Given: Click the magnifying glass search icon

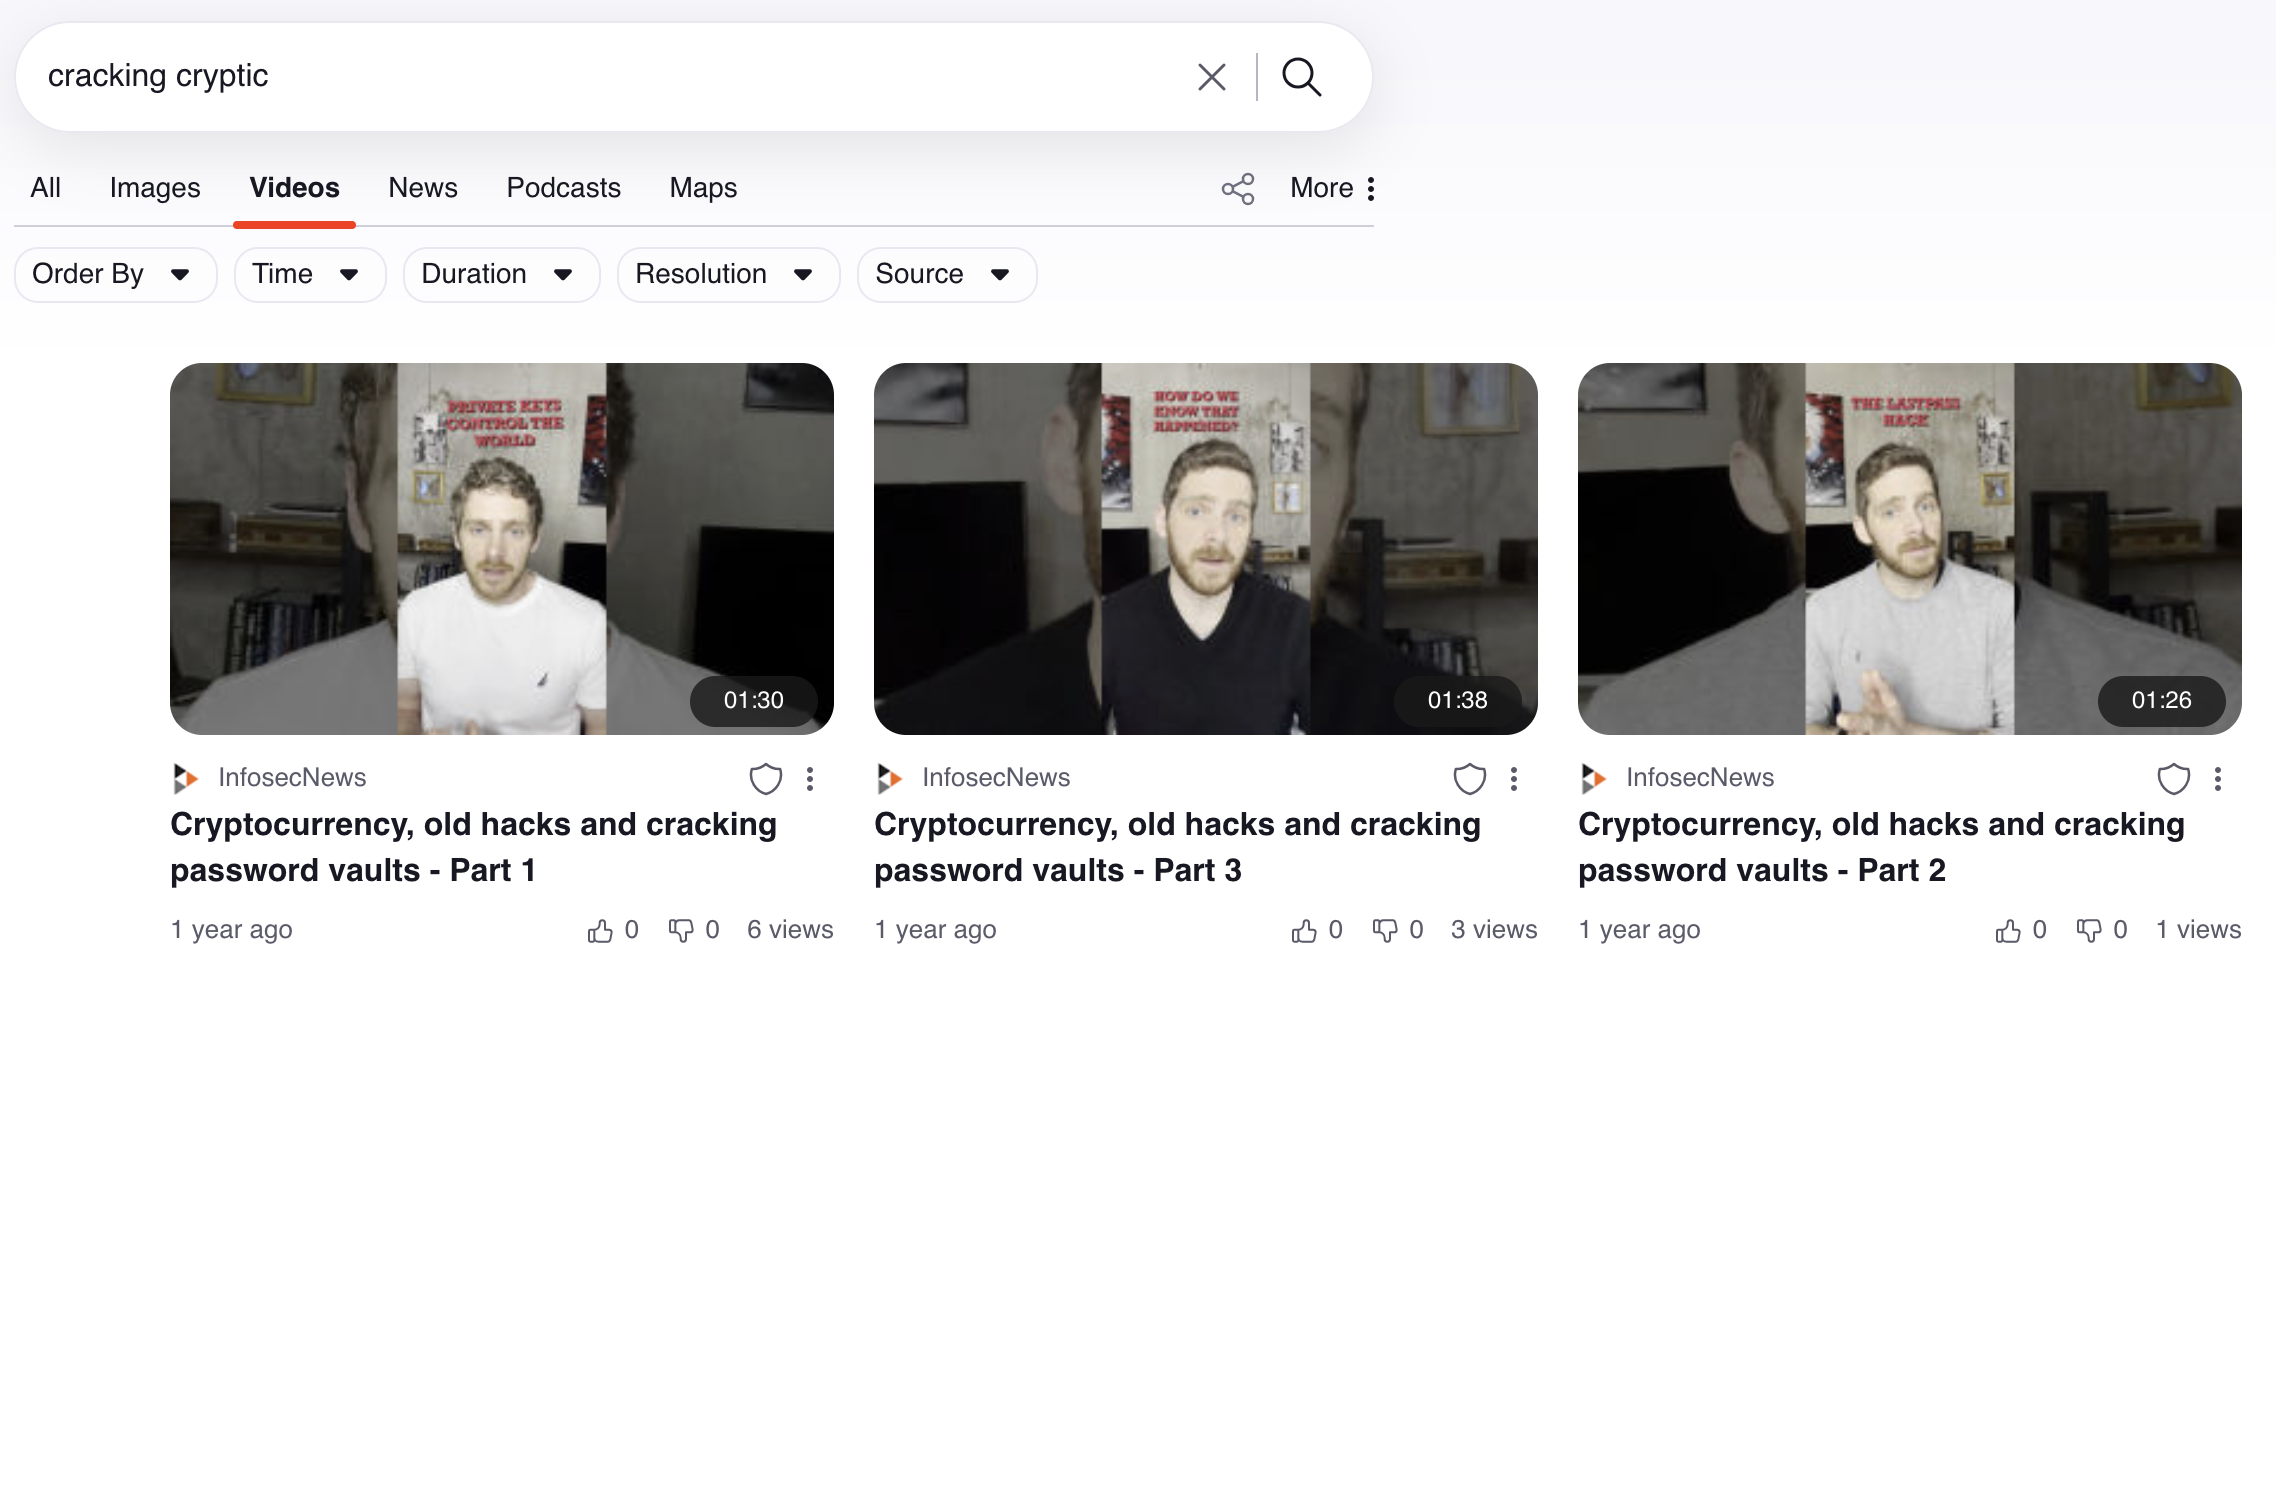Looking at the screenshot, I should 1301,77.
